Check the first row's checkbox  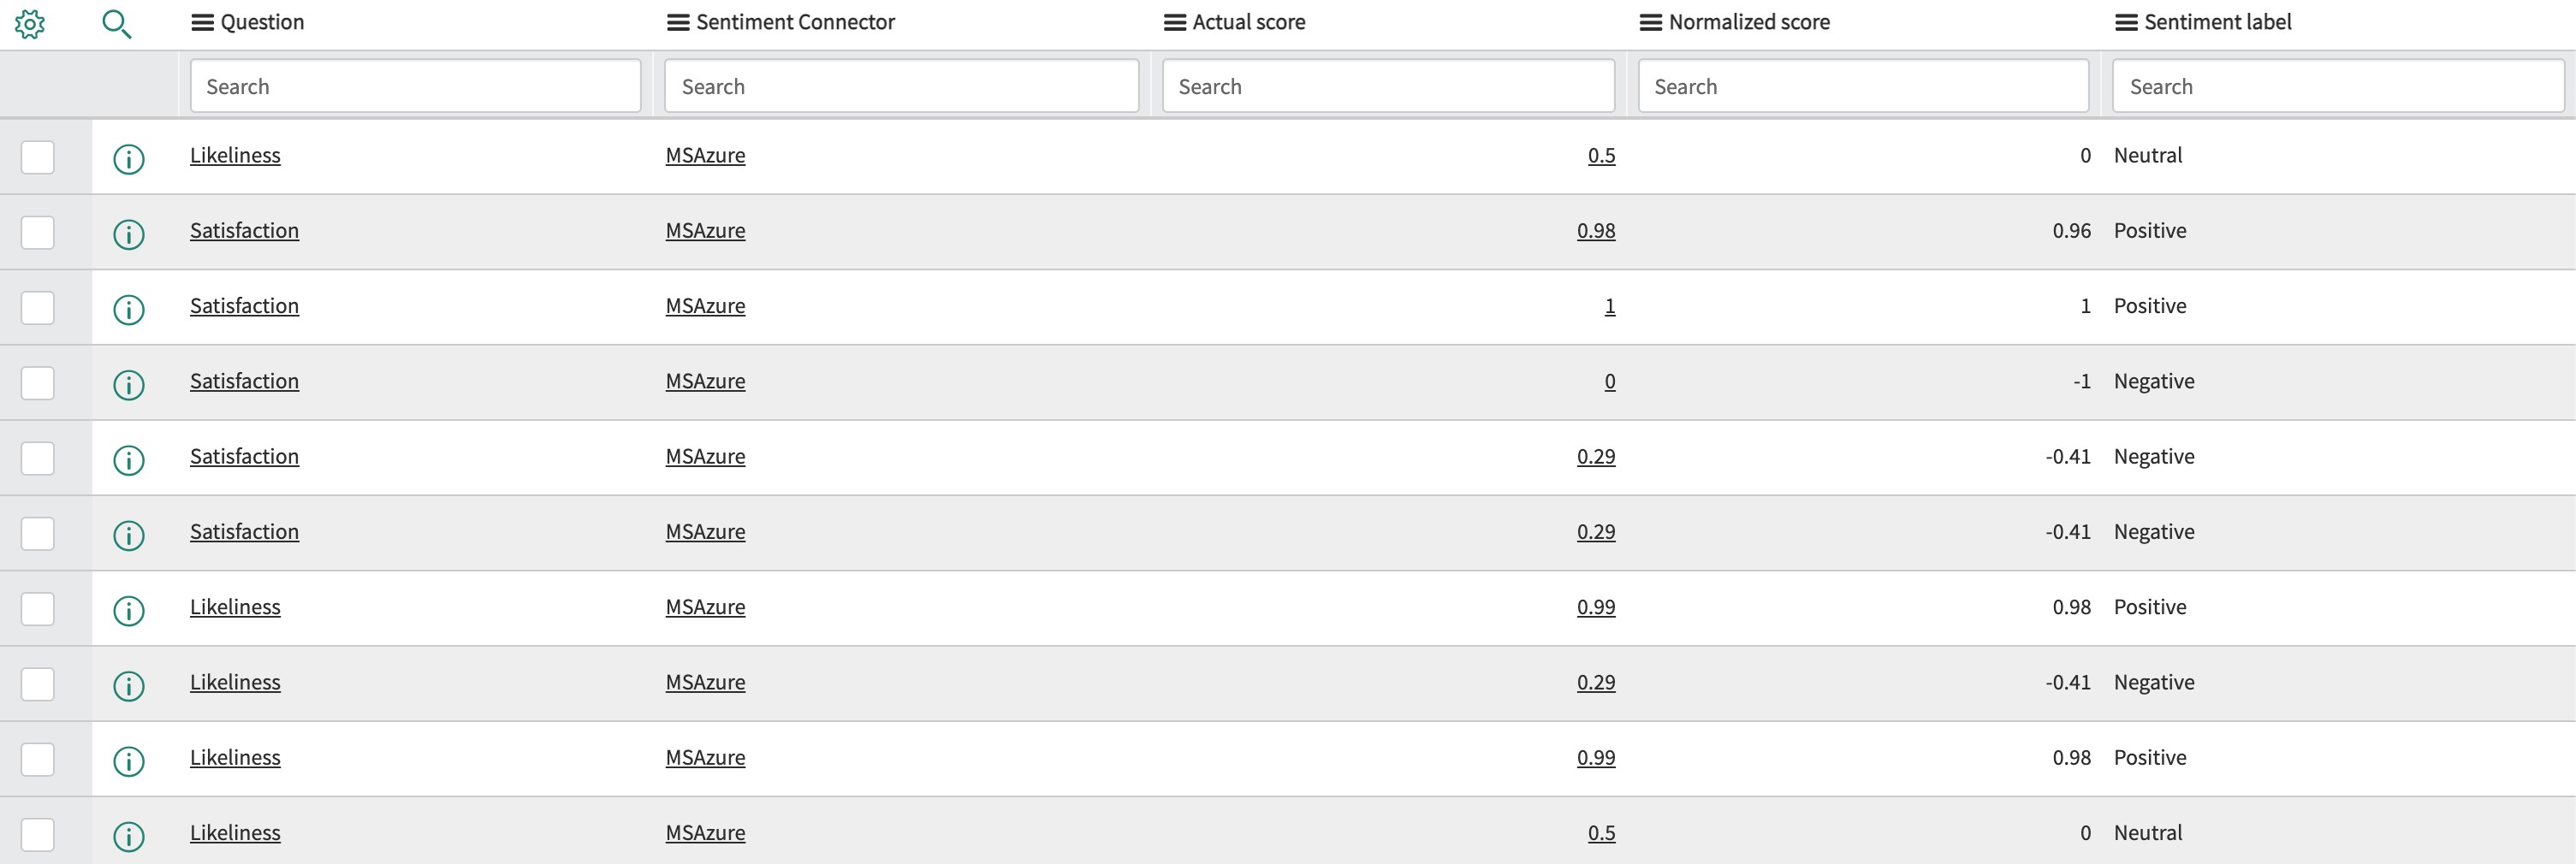[x=37, y=157]
